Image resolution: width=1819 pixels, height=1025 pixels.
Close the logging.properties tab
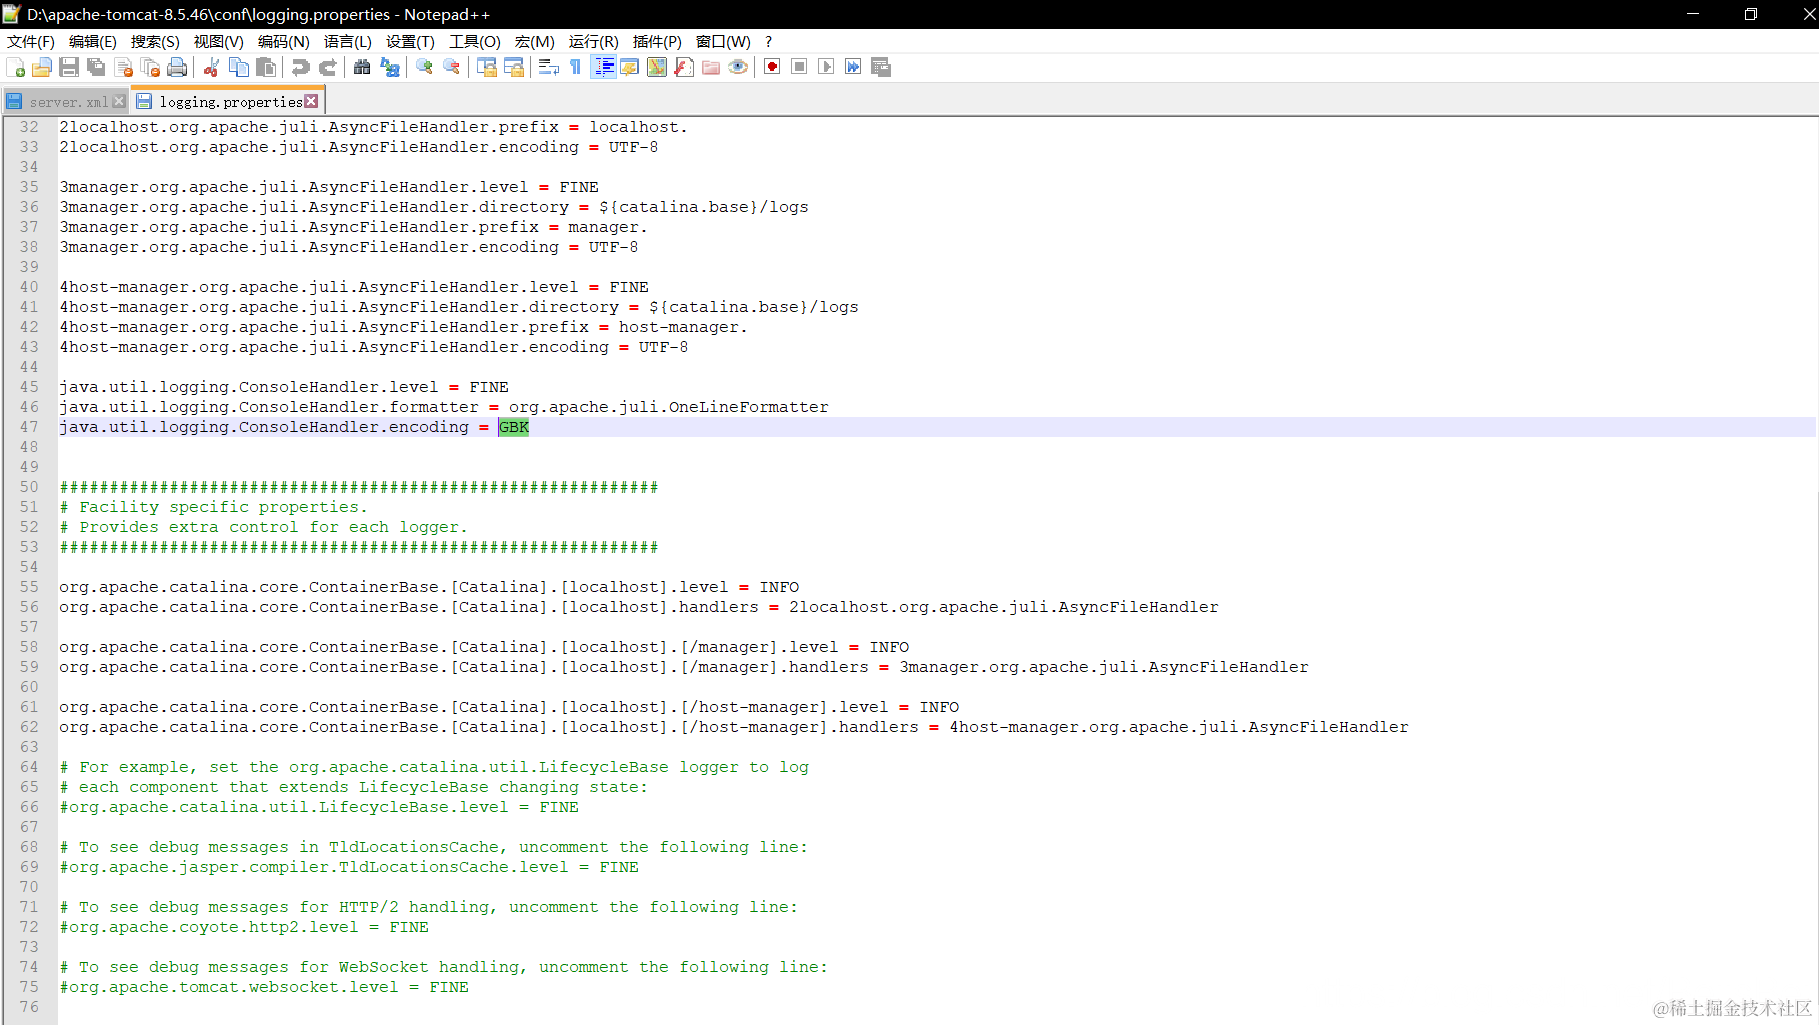pos(312,101)
